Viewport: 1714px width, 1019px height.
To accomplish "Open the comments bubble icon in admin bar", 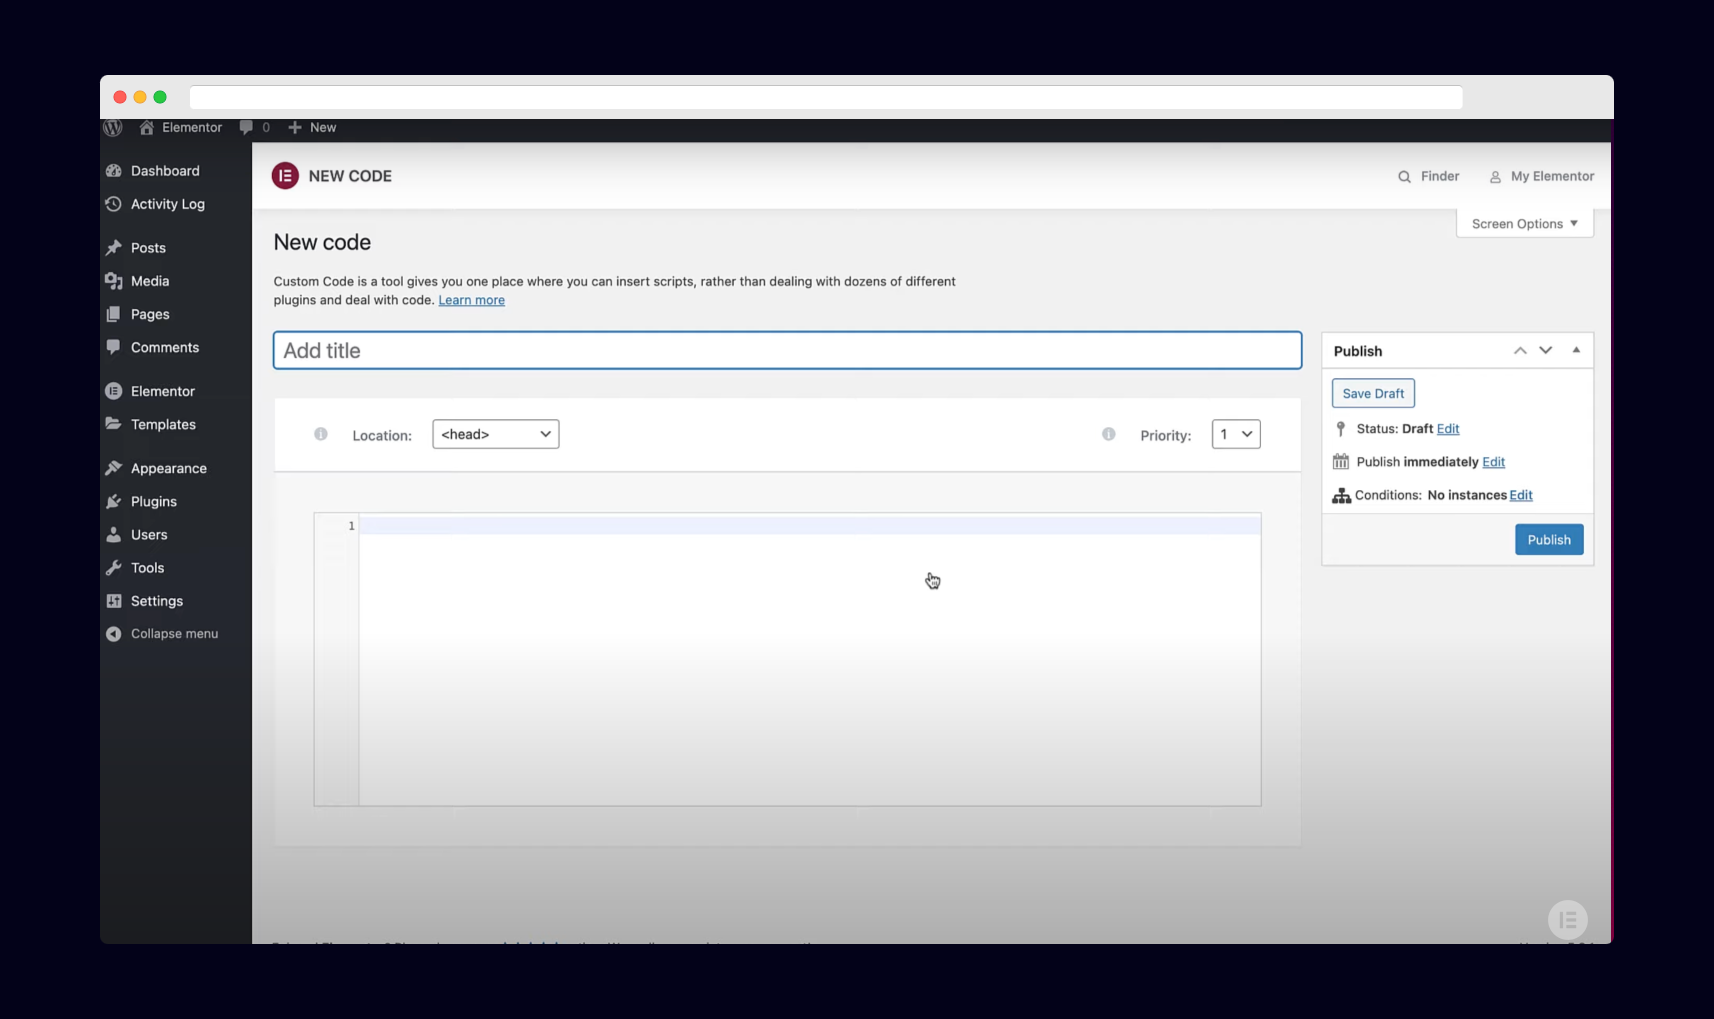I will (x=246, y=127).
